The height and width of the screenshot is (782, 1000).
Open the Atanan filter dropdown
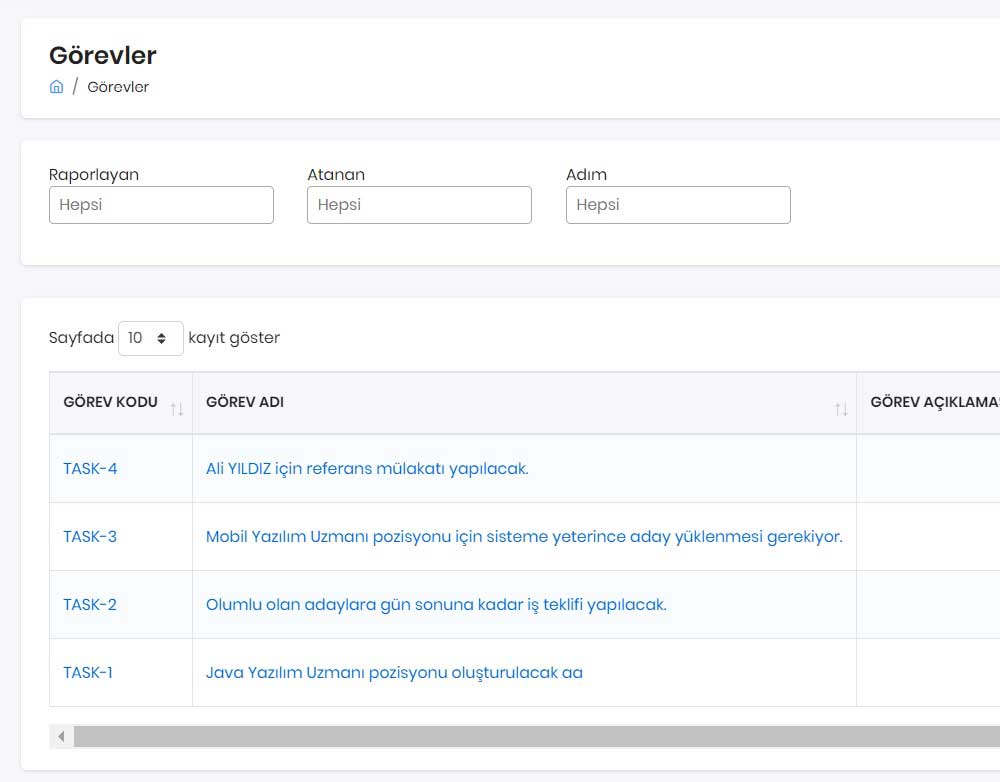coord(419,205)
